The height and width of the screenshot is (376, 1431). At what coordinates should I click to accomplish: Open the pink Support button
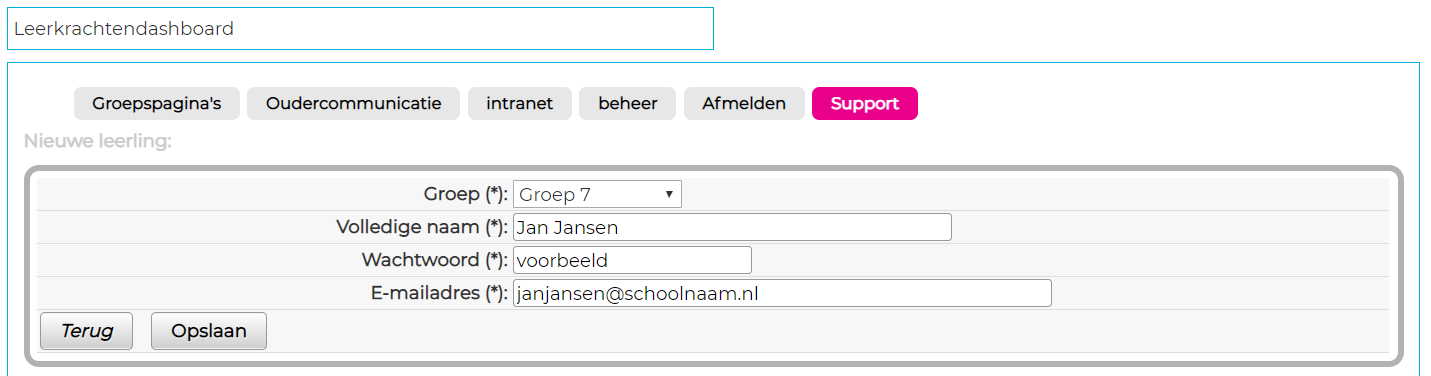[865, 104]
